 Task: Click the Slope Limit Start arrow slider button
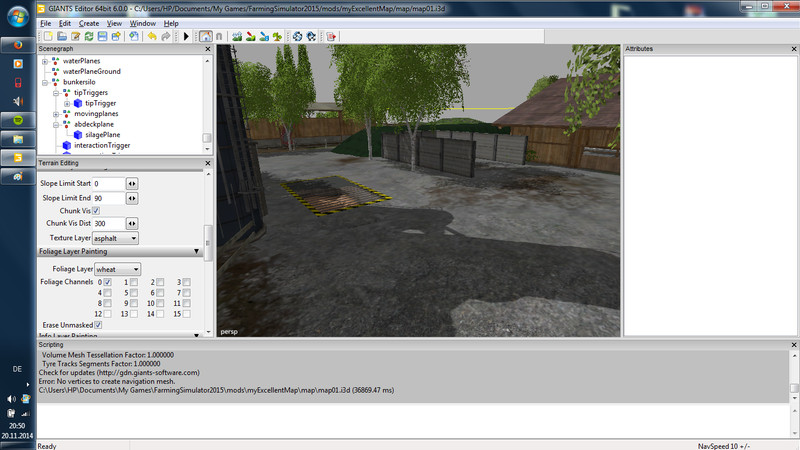click(132, 184)
